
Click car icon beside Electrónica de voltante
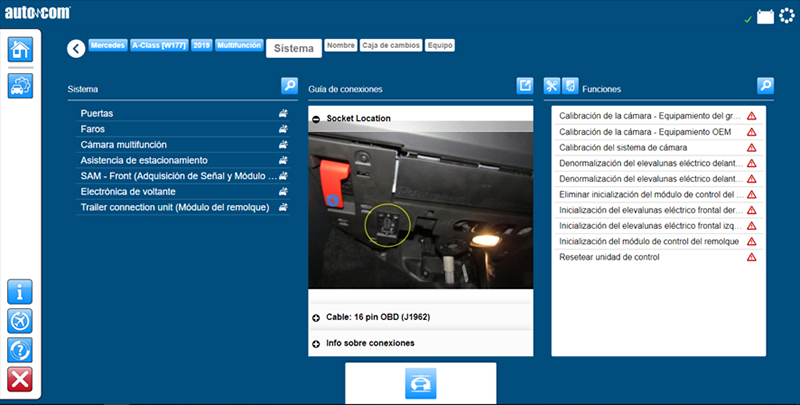283,192
